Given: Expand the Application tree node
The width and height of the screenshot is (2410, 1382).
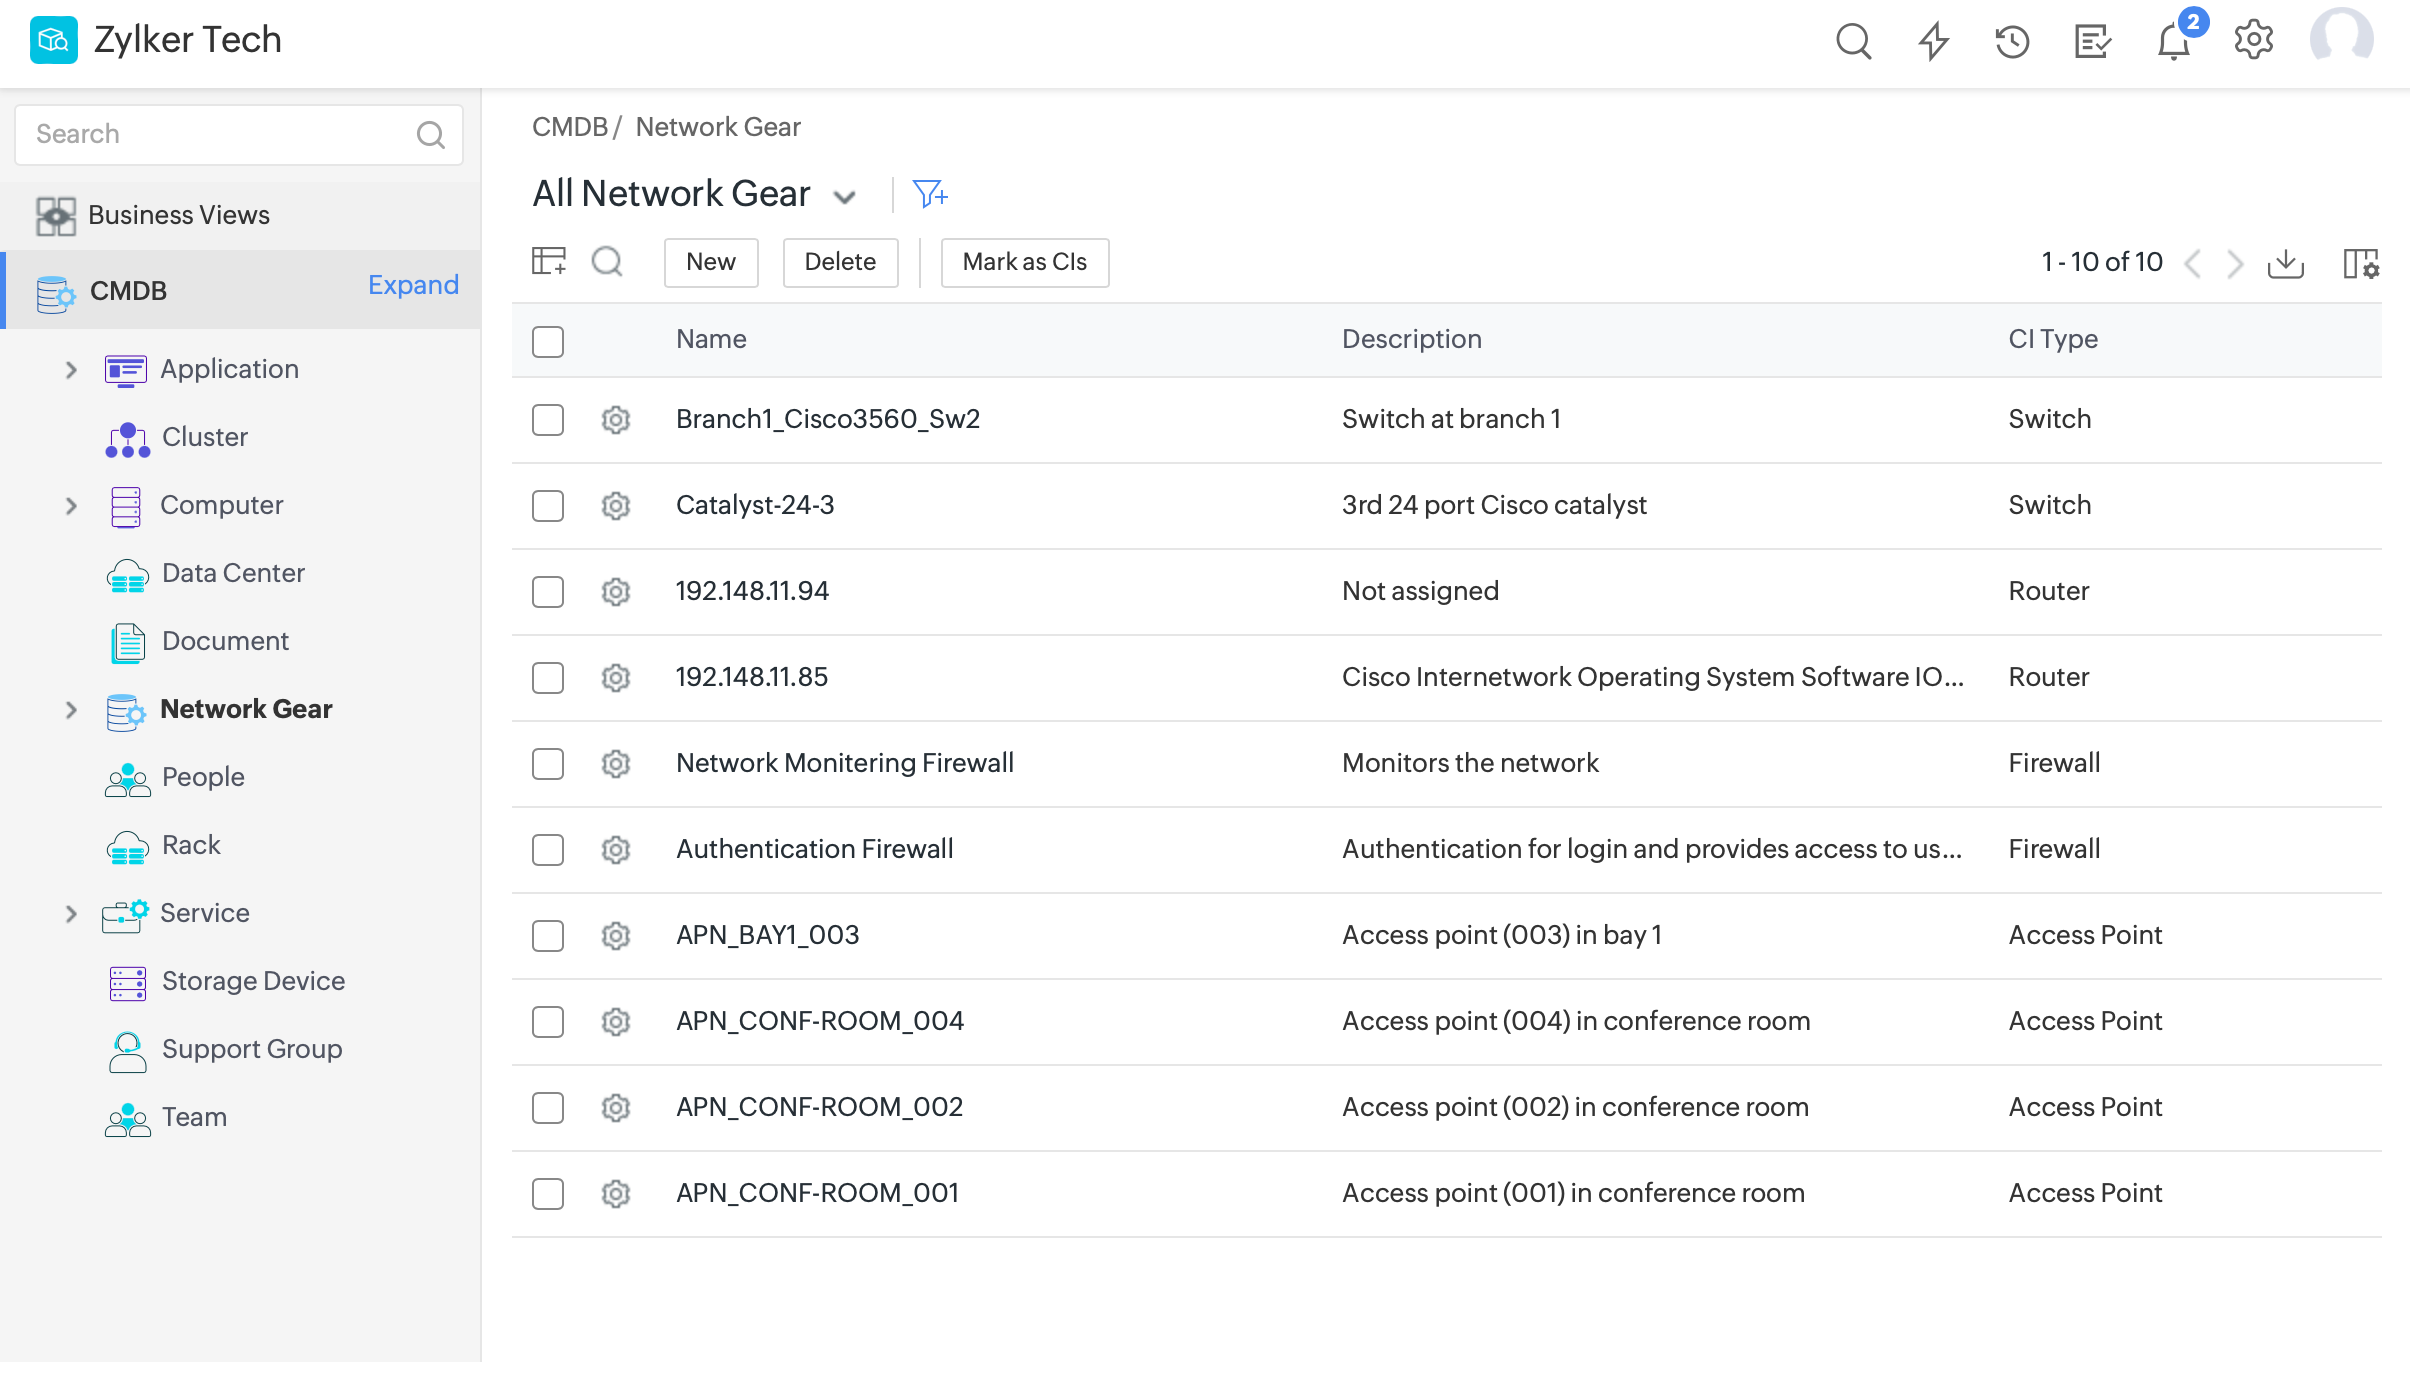Looking at the screenshot, I should point(71,370).
